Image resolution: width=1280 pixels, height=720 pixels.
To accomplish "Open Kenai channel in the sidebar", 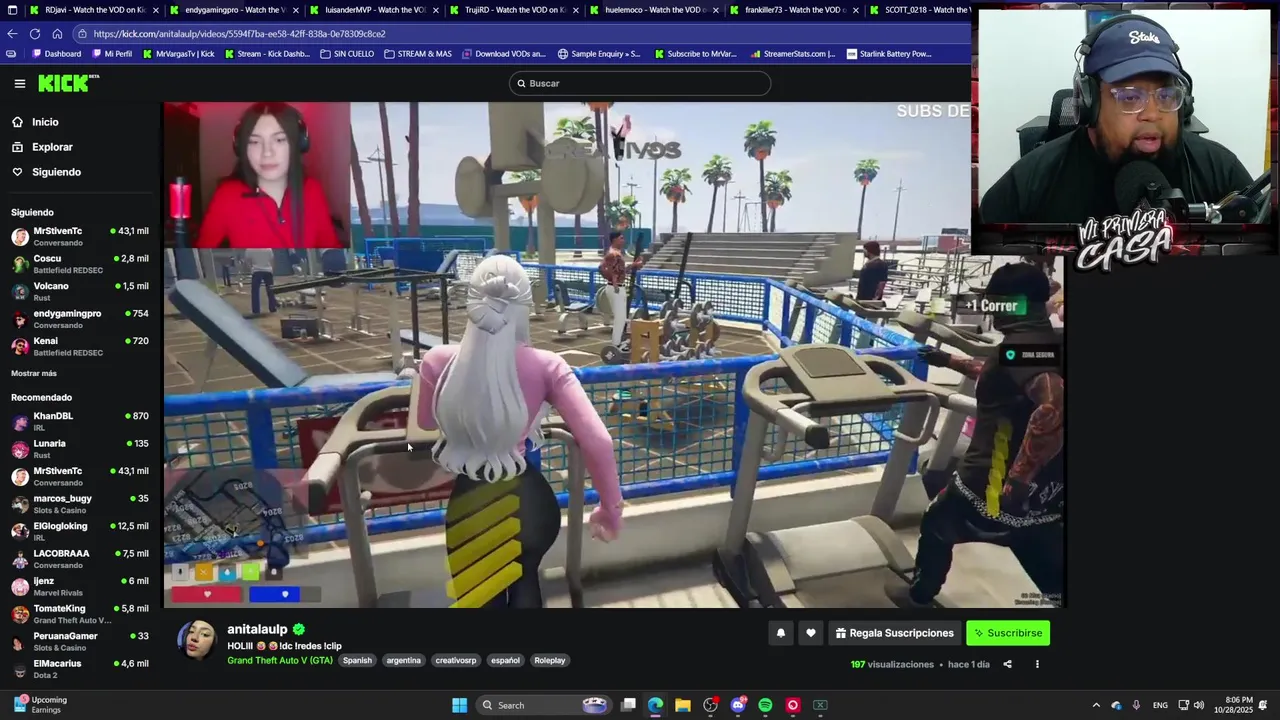I will click(80, 346).
